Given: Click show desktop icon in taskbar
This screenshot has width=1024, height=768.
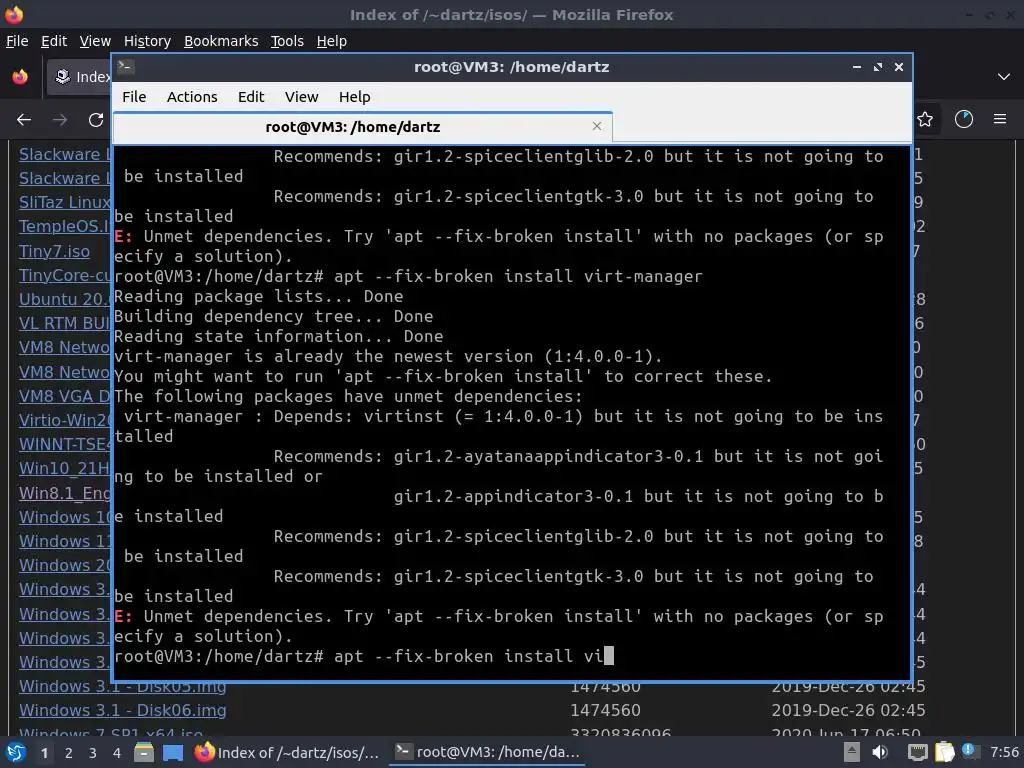Looking at the screenshot, I should pos(173,753).
